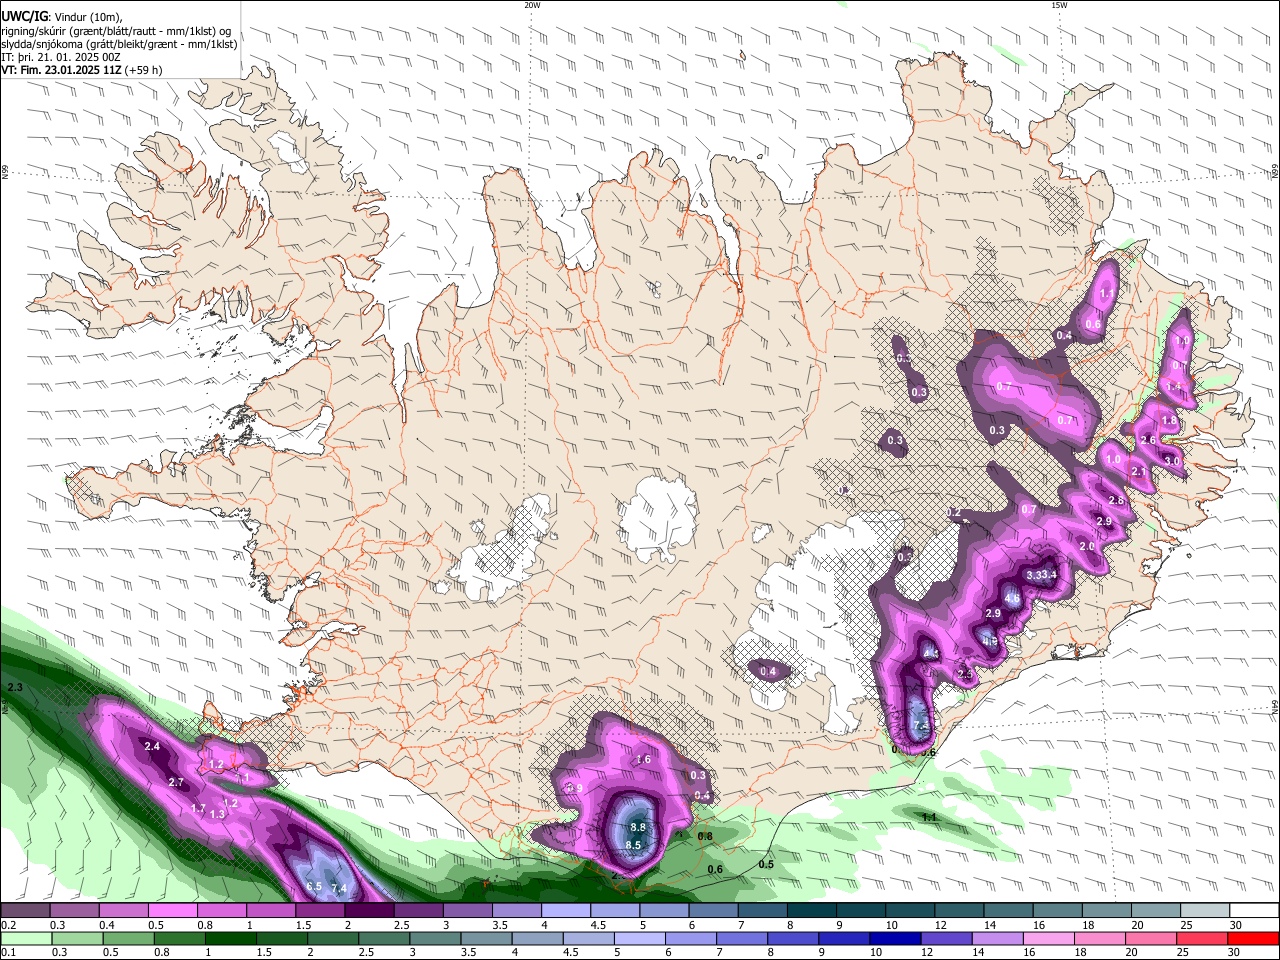Select the white swatch ending the snow scale
The height and width of the screenshot is (960, 1280).
tap(1255, 911)
